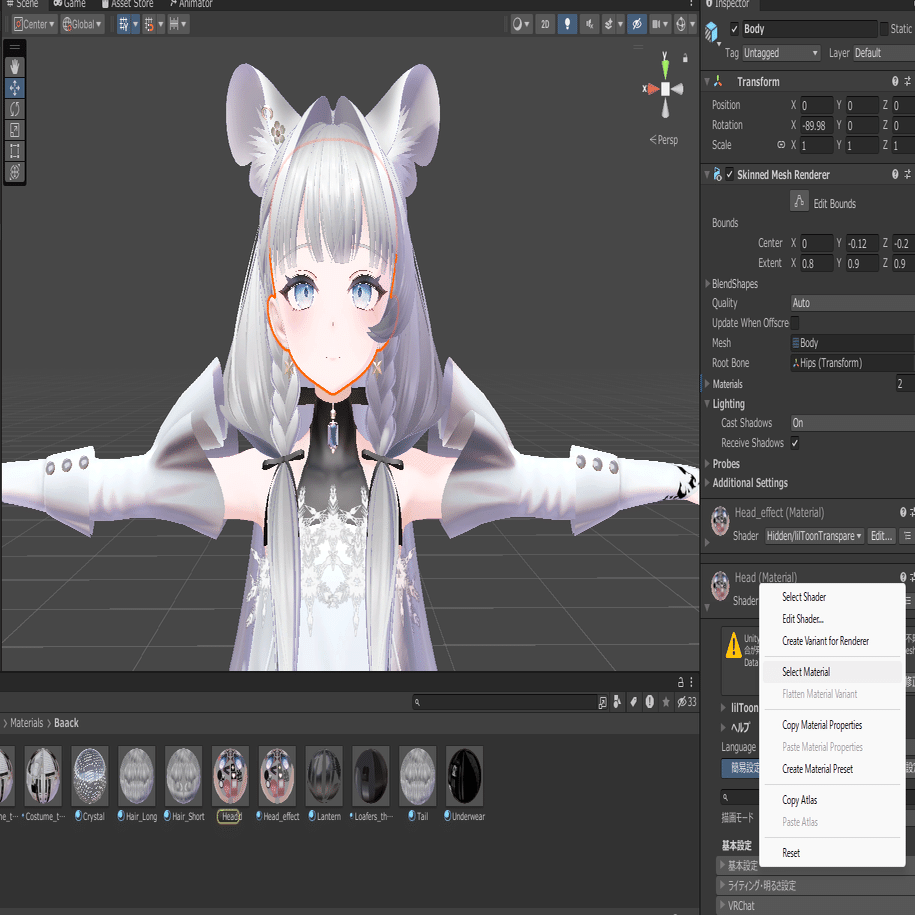The height and width of the screenshot is (915, 915).
Task: Open the Layer Default dropdown
Action: [x=883, y=53]
